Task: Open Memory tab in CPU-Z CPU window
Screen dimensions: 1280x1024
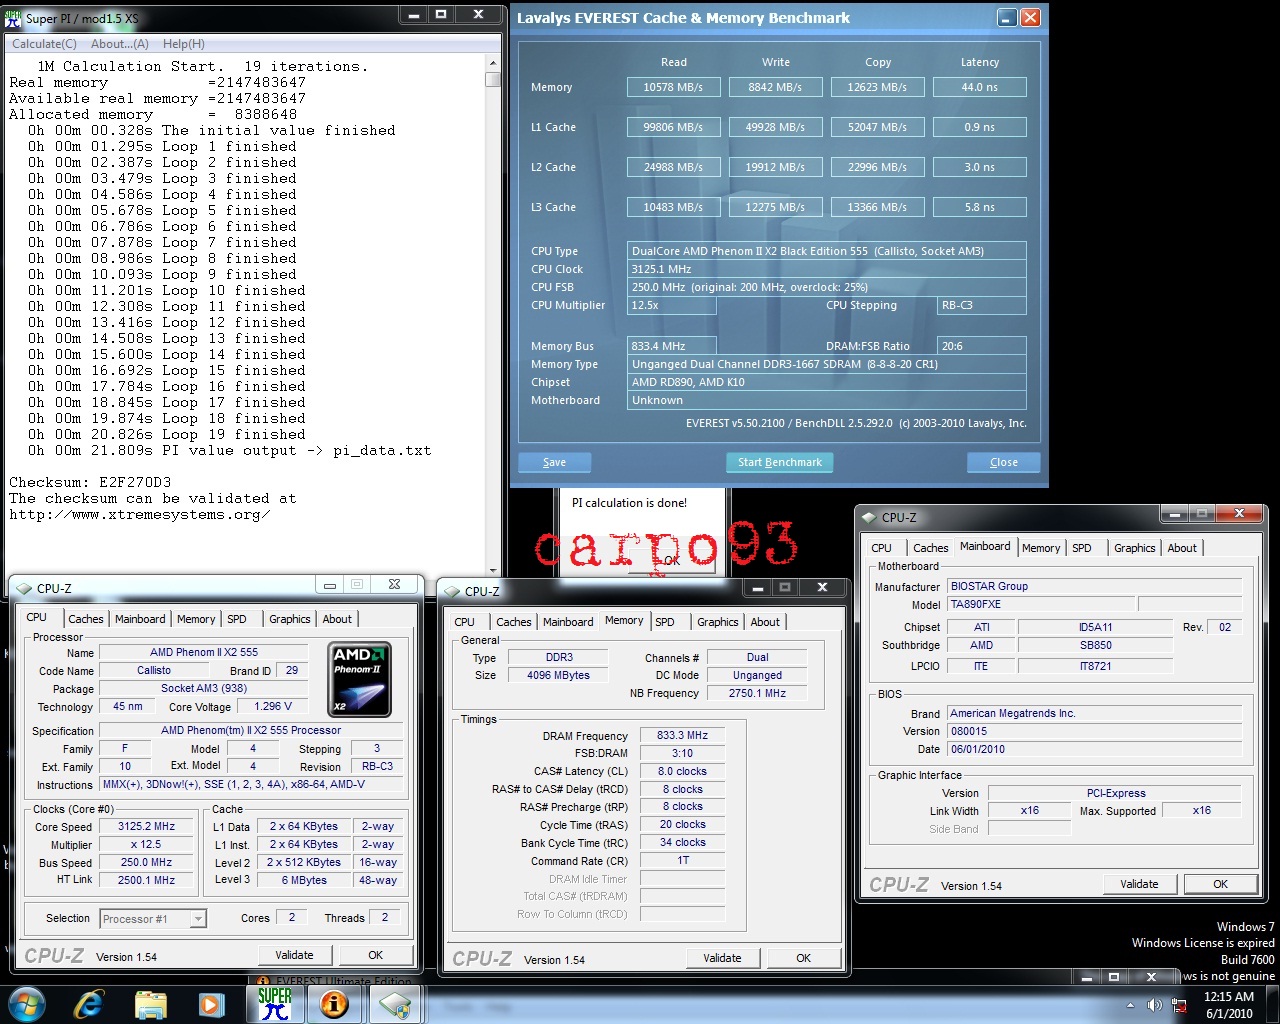Action: 196,619
